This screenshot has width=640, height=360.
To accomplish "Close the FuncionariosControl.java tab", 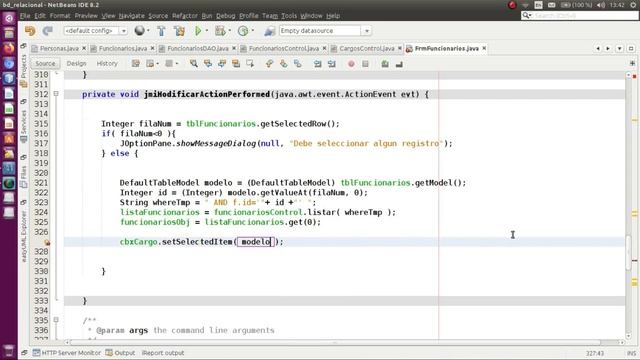I will click(x=324, y=48).
